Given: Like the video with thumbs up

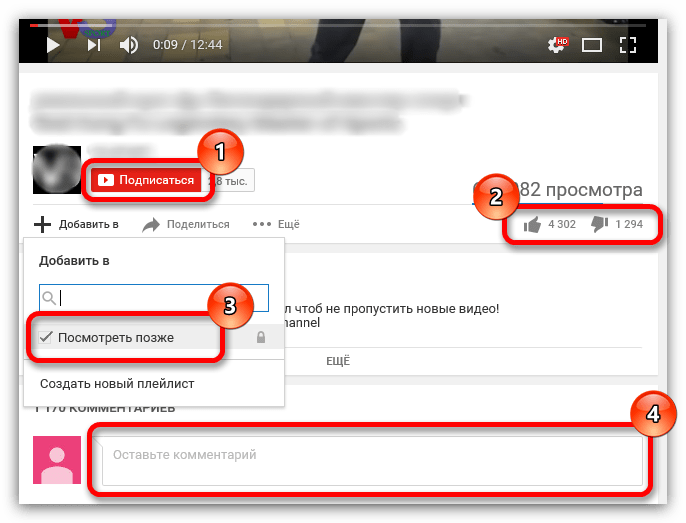Looking at the screenshot, I should 532,225.
